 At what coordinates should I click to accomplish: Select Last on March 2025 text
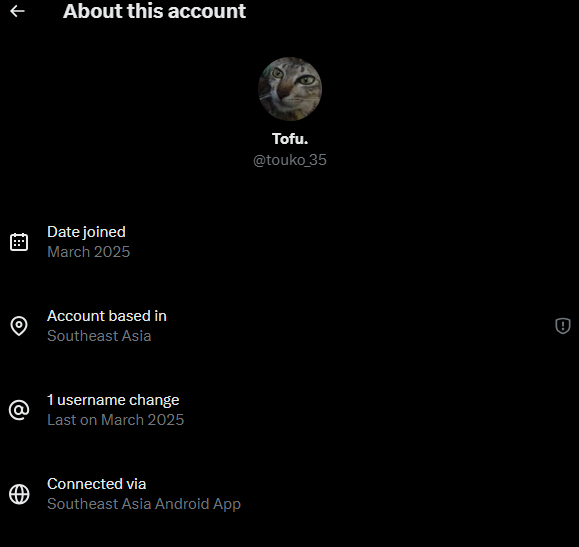point(116,420)
